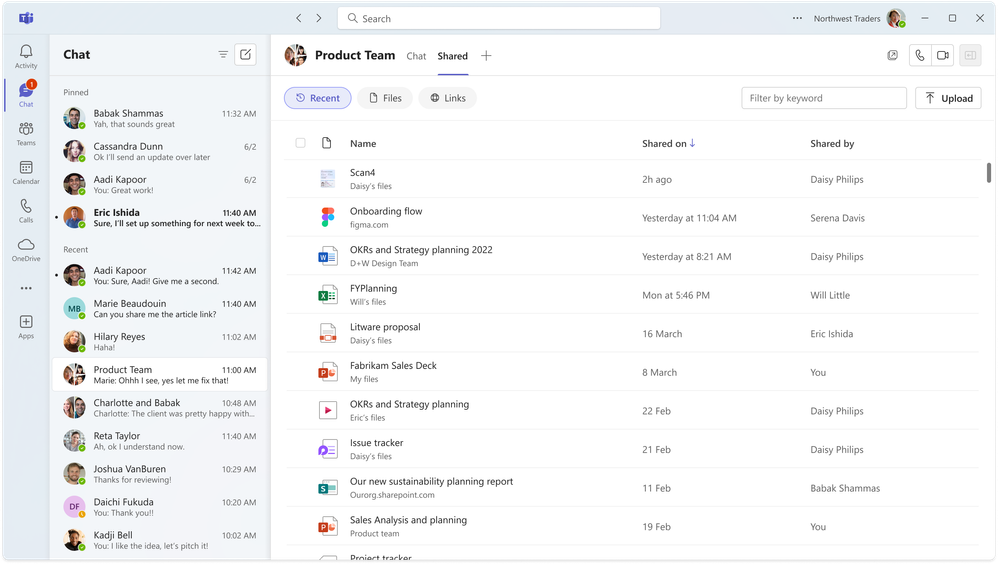The height and width of the screenshot is (564, 998).
Task: Click the Upload button
Action: pos(948,98)
